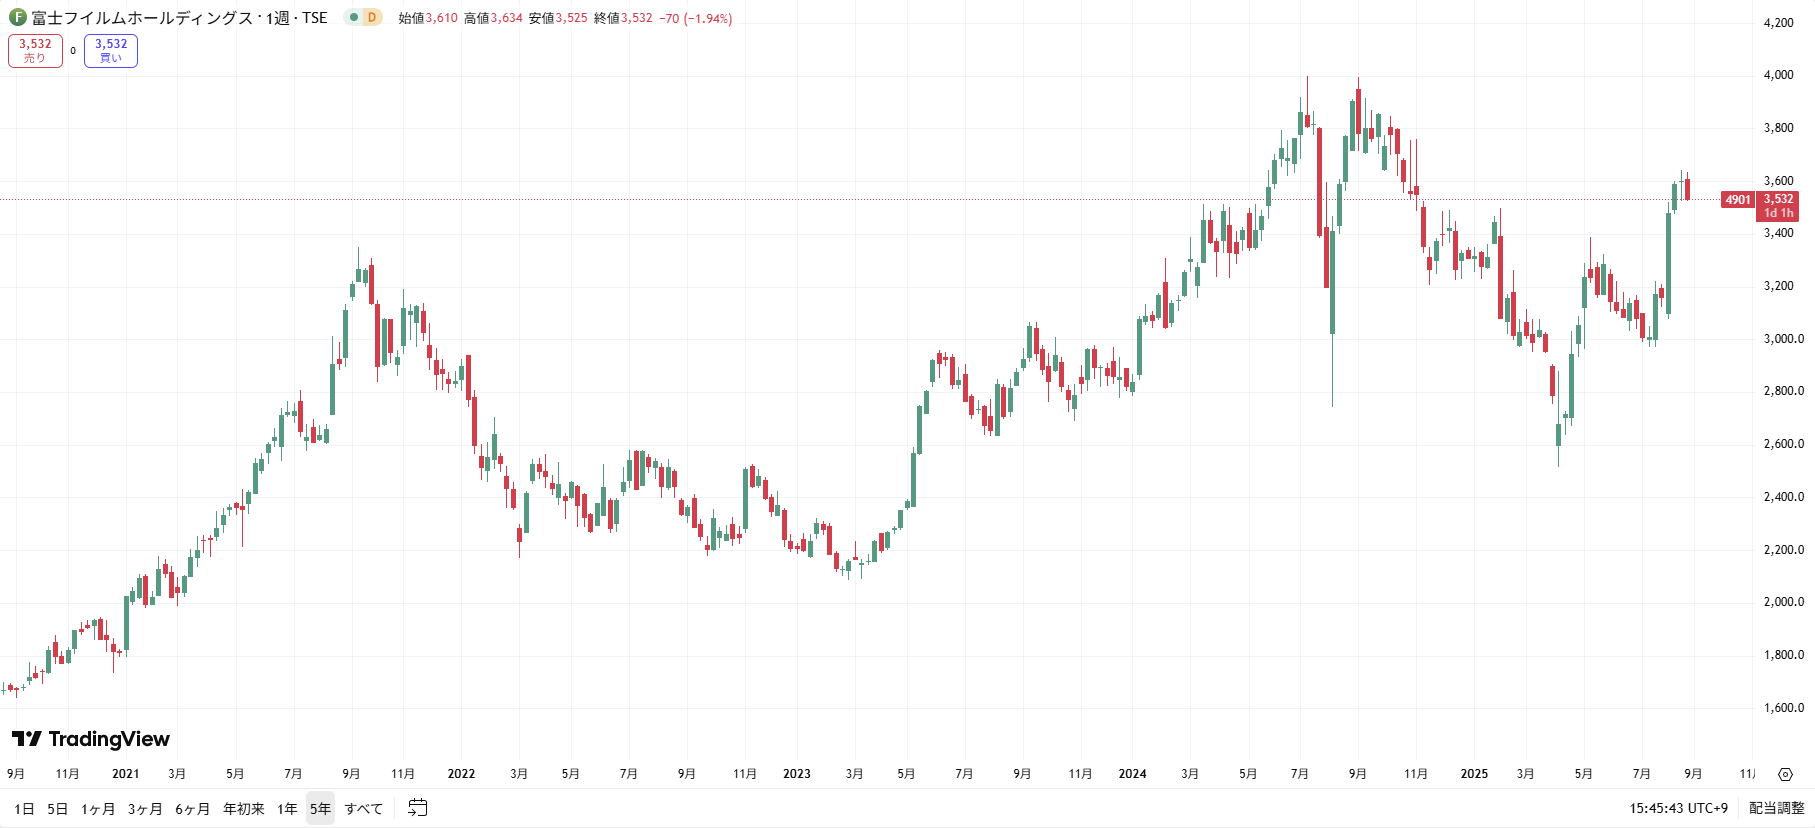1815x828 pixels.
Task: Click the 安値 3,525 low value
Action: [x=558, y=18]
